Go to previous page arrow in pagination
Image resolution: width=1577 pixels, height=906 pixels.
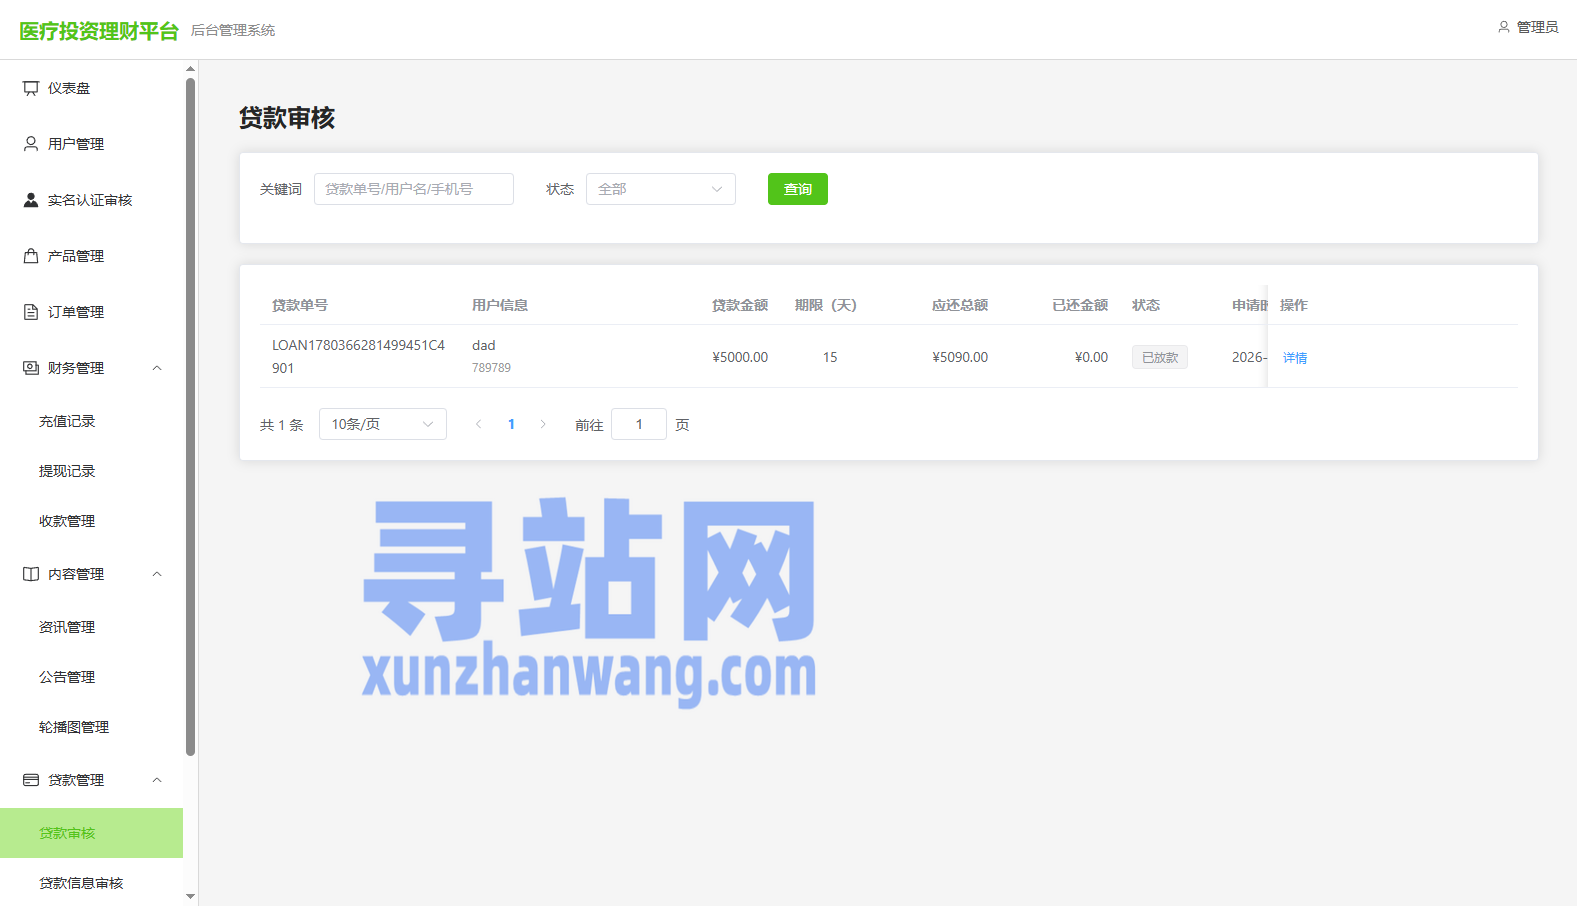[x=479, y=424]
